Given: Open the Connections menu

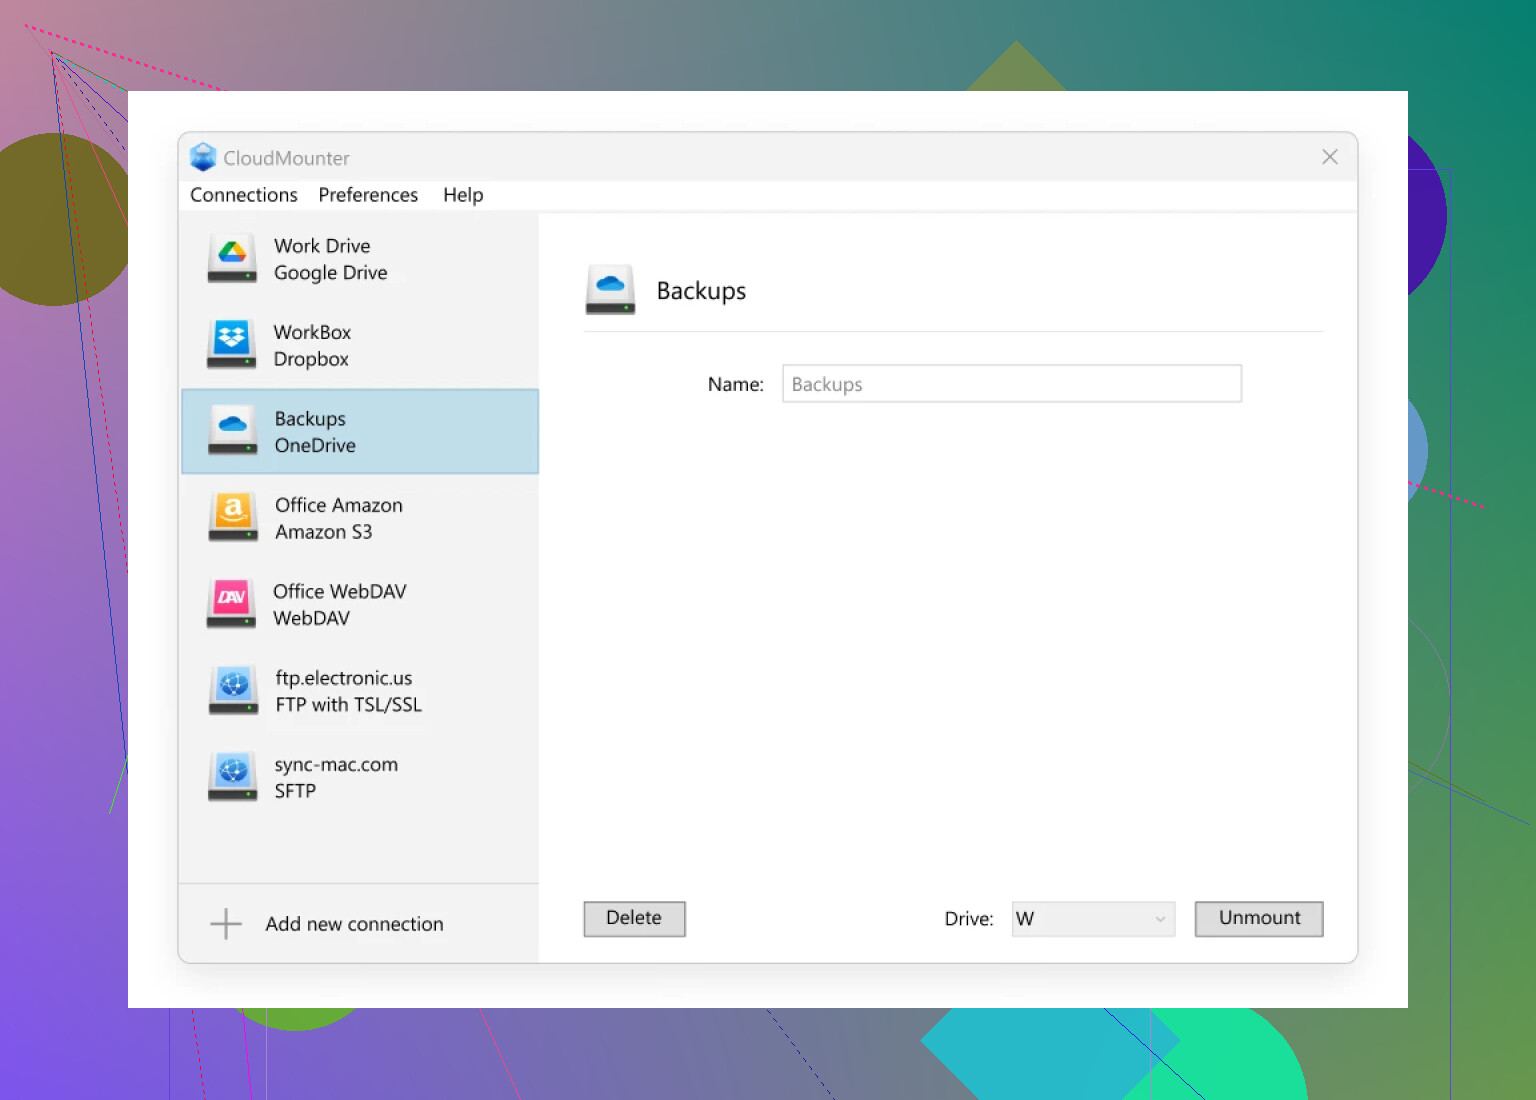Looking at the screenshot, I should coord(244,195).
